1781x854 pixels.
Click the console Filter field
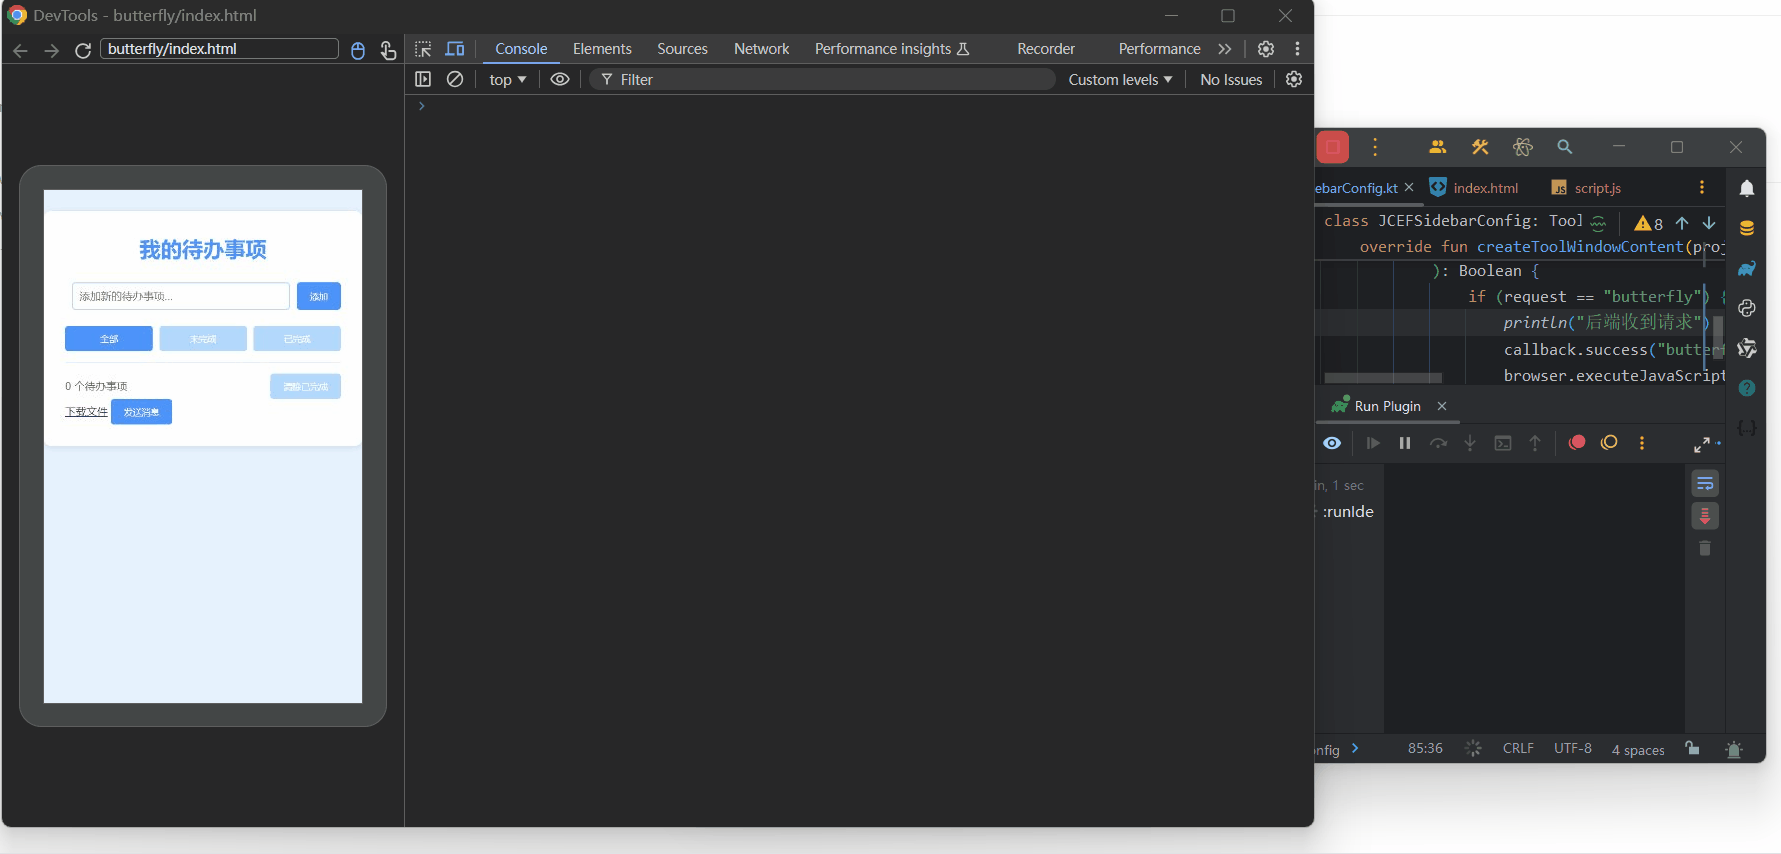[822, 80]
